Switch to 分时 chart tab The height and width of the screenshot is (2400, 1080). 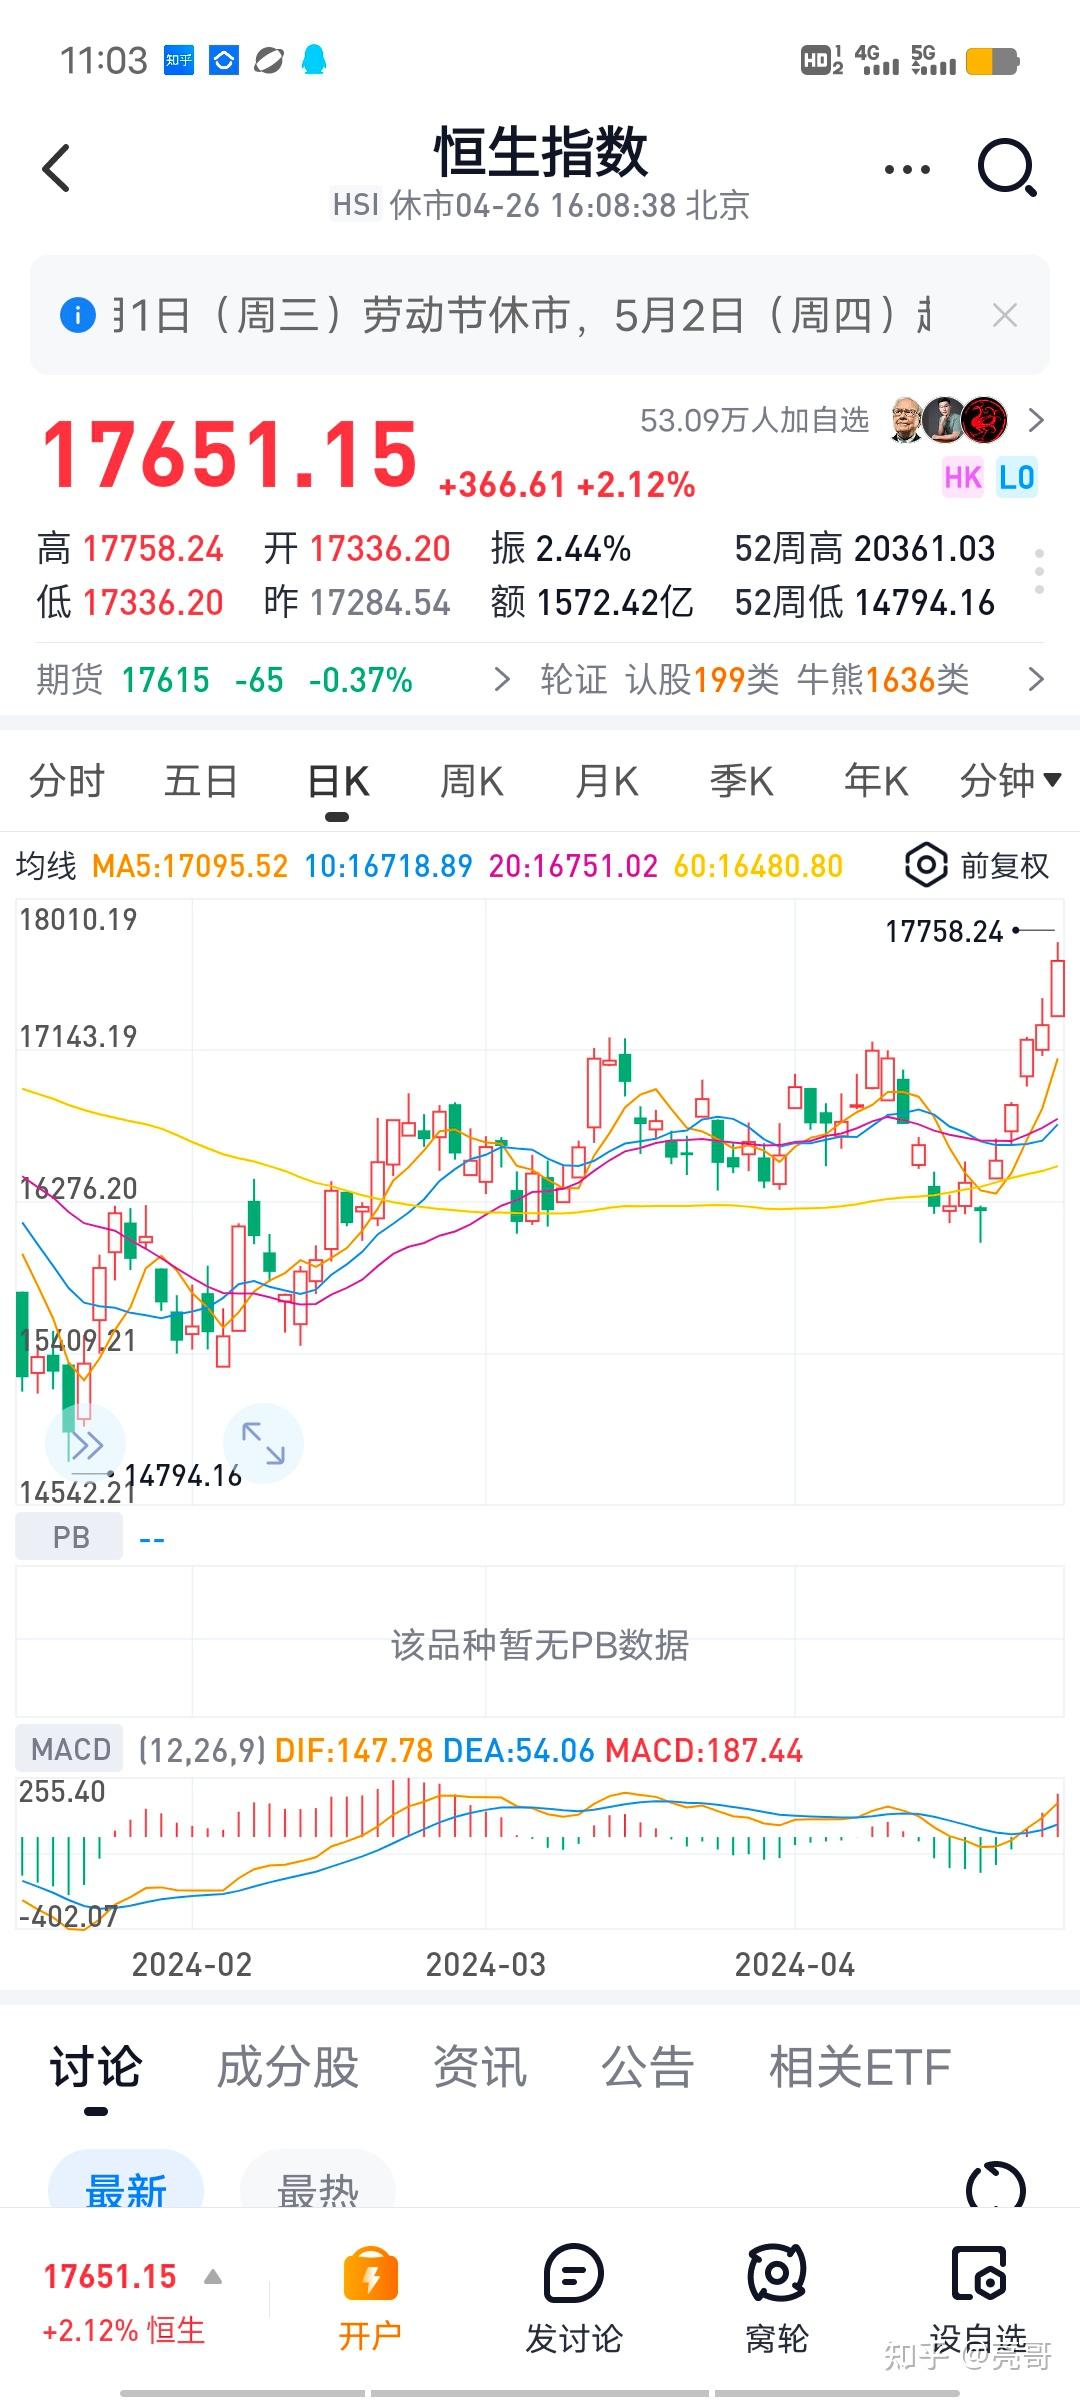point(67,781)
